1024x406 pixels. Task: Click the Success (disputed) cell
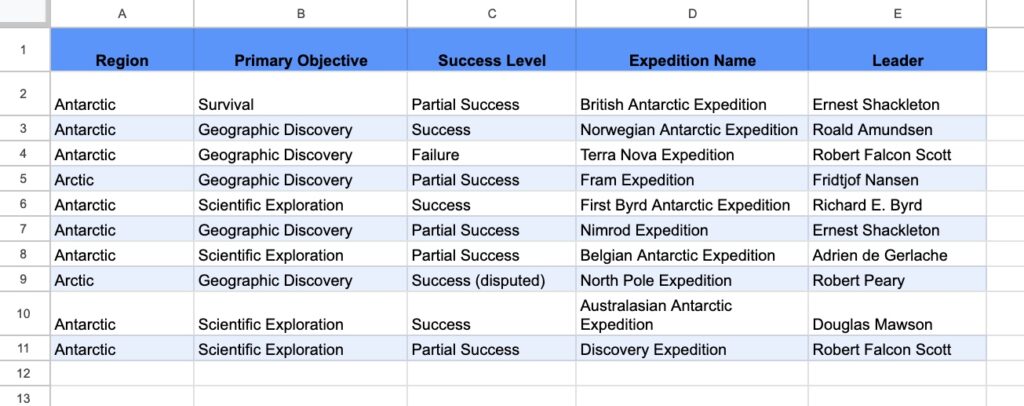click(478, 280)
